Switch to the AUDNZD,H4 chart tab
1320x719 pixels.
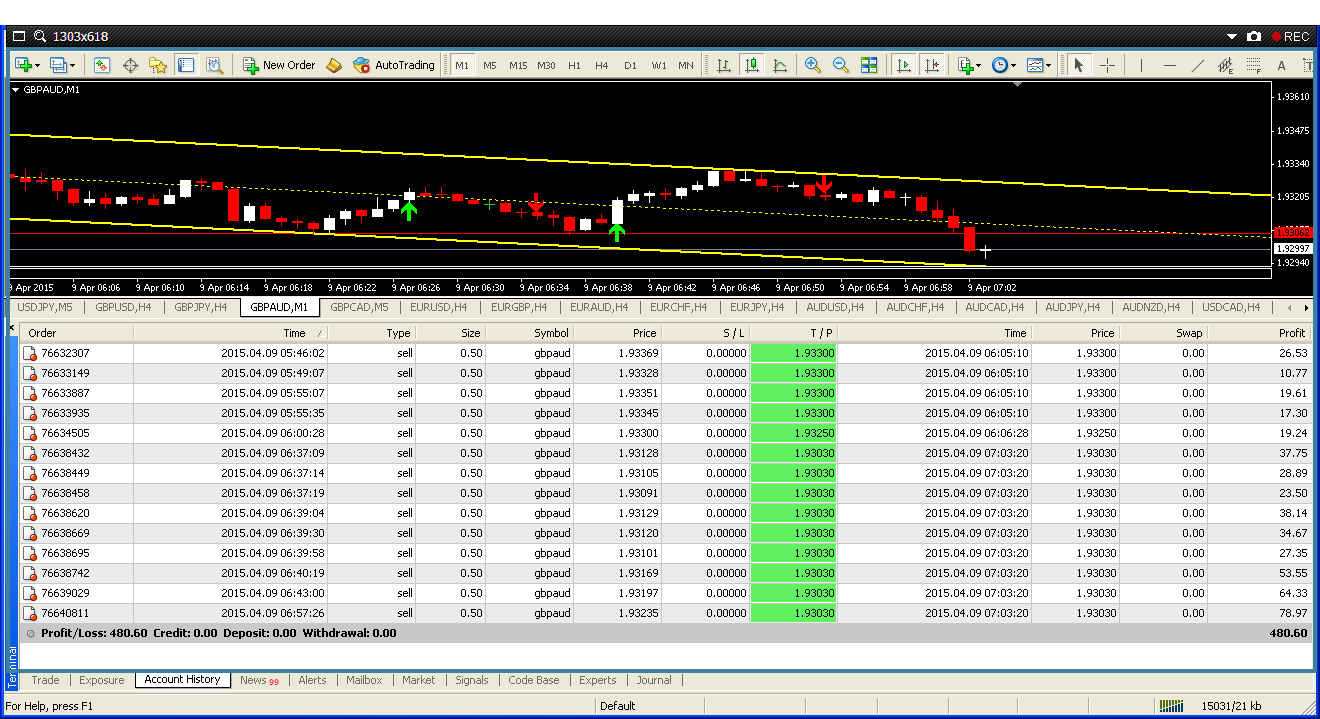tap(1151, 307)
